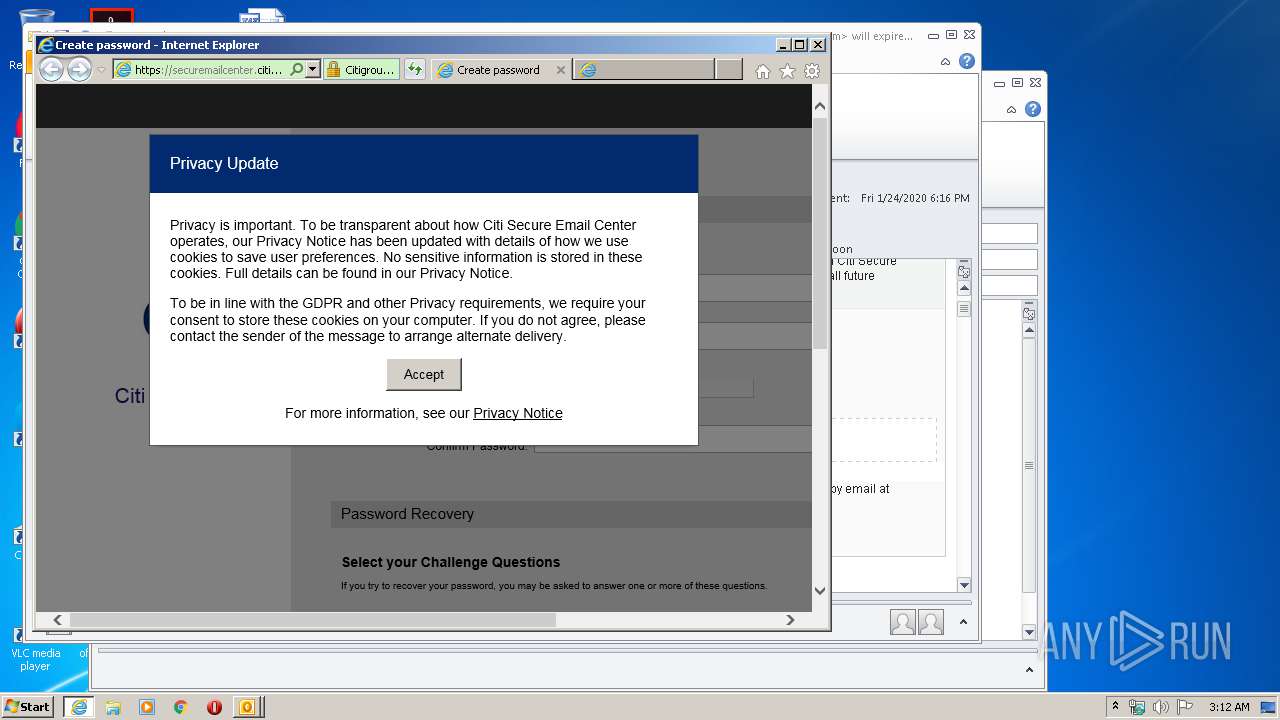Click the second contact photo in people pane

point(931,622)
